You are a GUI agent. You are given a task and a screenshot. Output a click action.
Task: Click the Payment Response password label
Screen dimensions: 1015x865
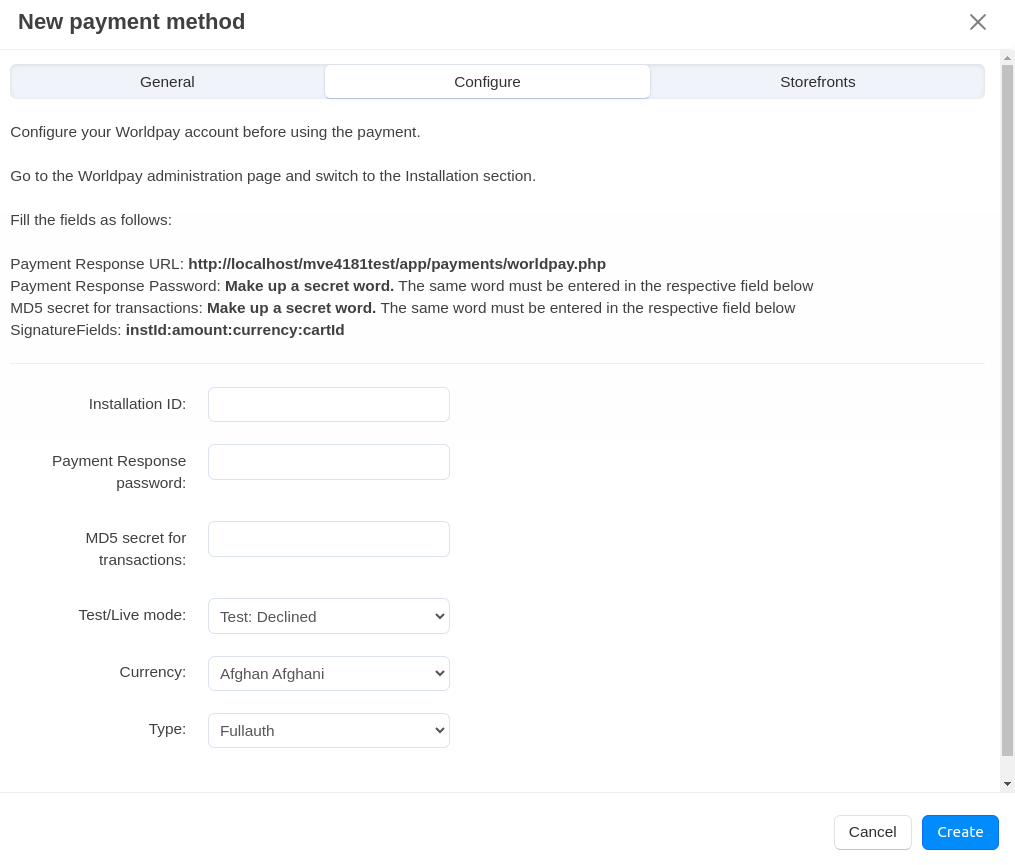(119, 472)
